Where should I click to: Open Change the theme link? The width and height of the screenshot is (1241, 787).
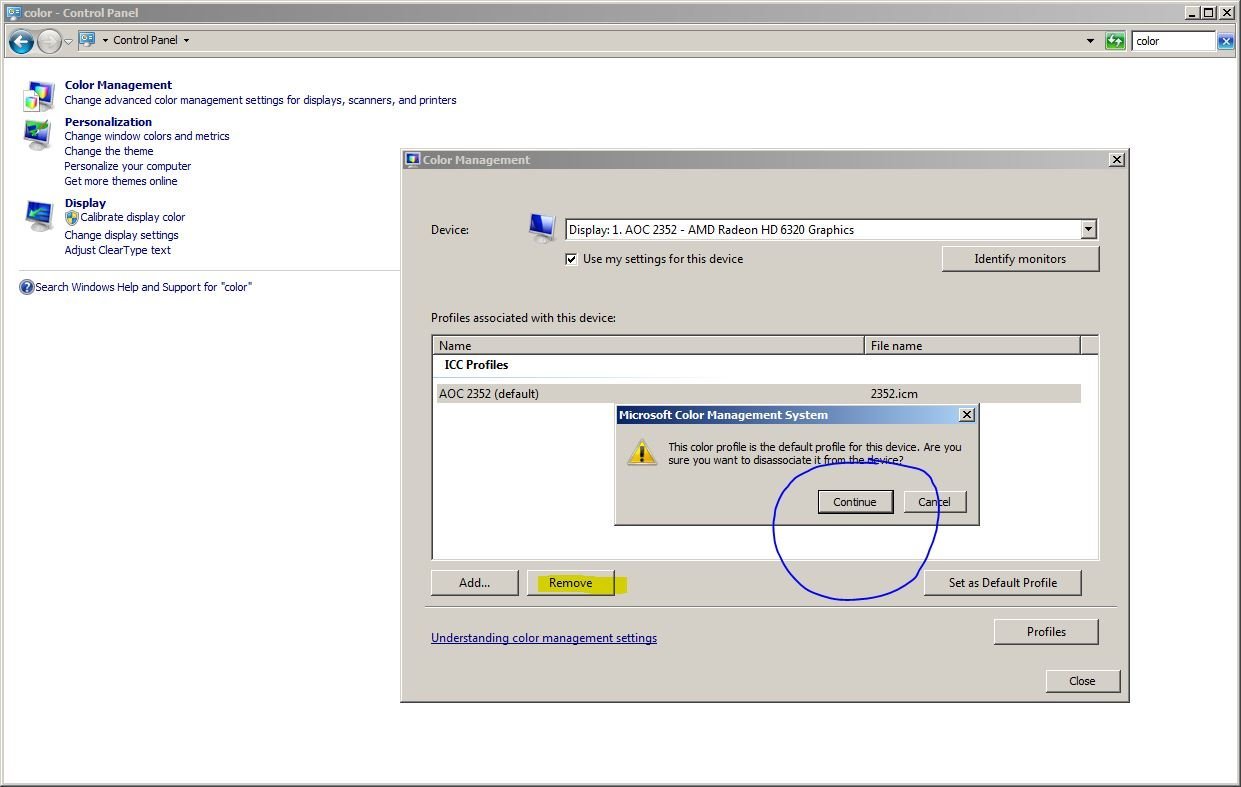[x=109, y=151]
